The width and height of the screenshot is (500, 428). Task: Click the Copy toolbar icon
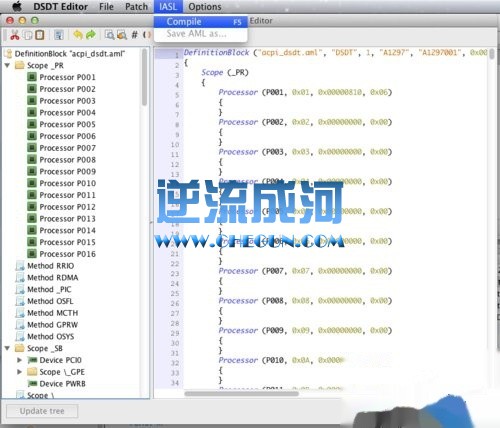27,35
